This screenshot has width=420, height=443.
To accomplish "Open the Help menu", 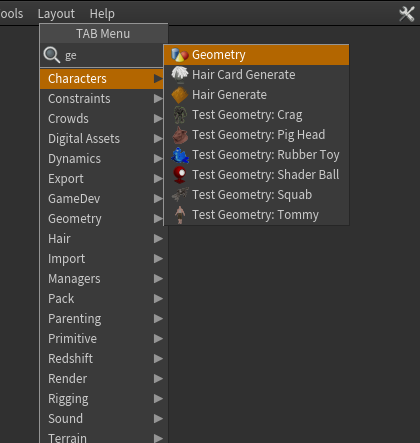I will point(102,14).
